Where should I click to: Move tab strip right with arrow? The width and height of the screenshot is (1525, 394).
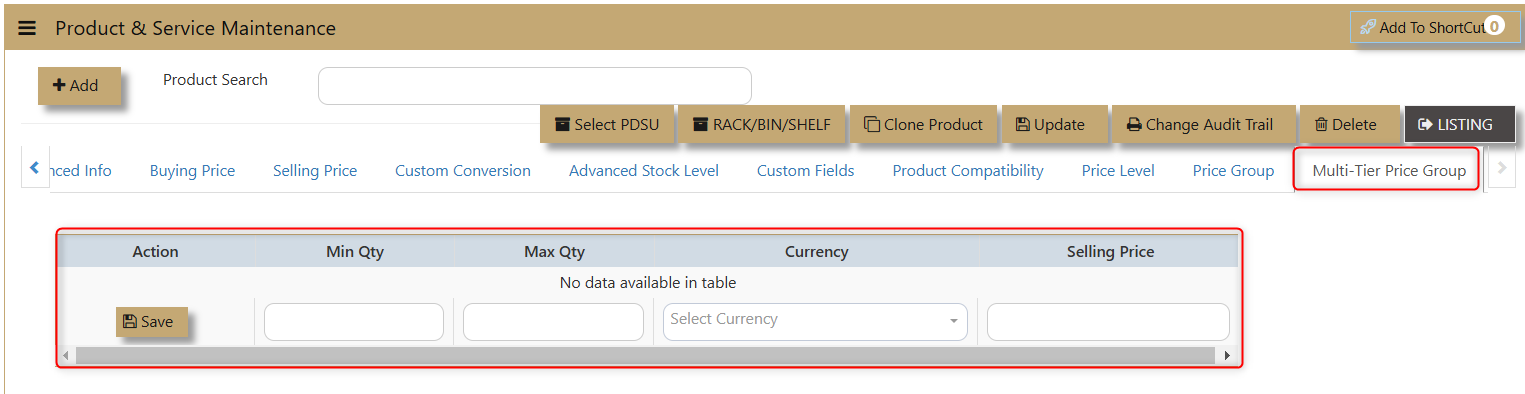pos(1501,169)
